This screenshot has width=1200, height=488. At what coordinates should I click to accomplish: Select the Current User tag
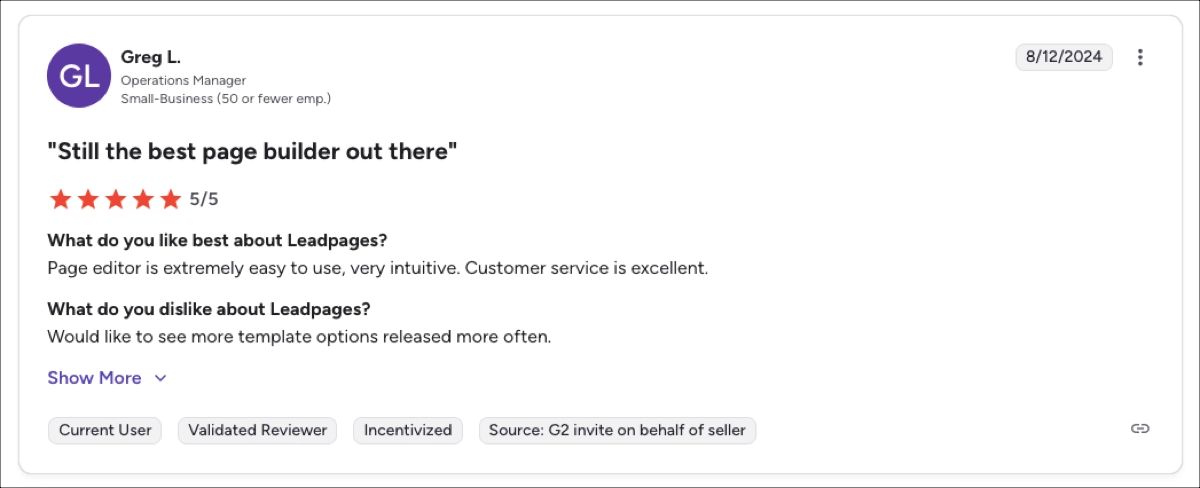[x=105, y=430]
